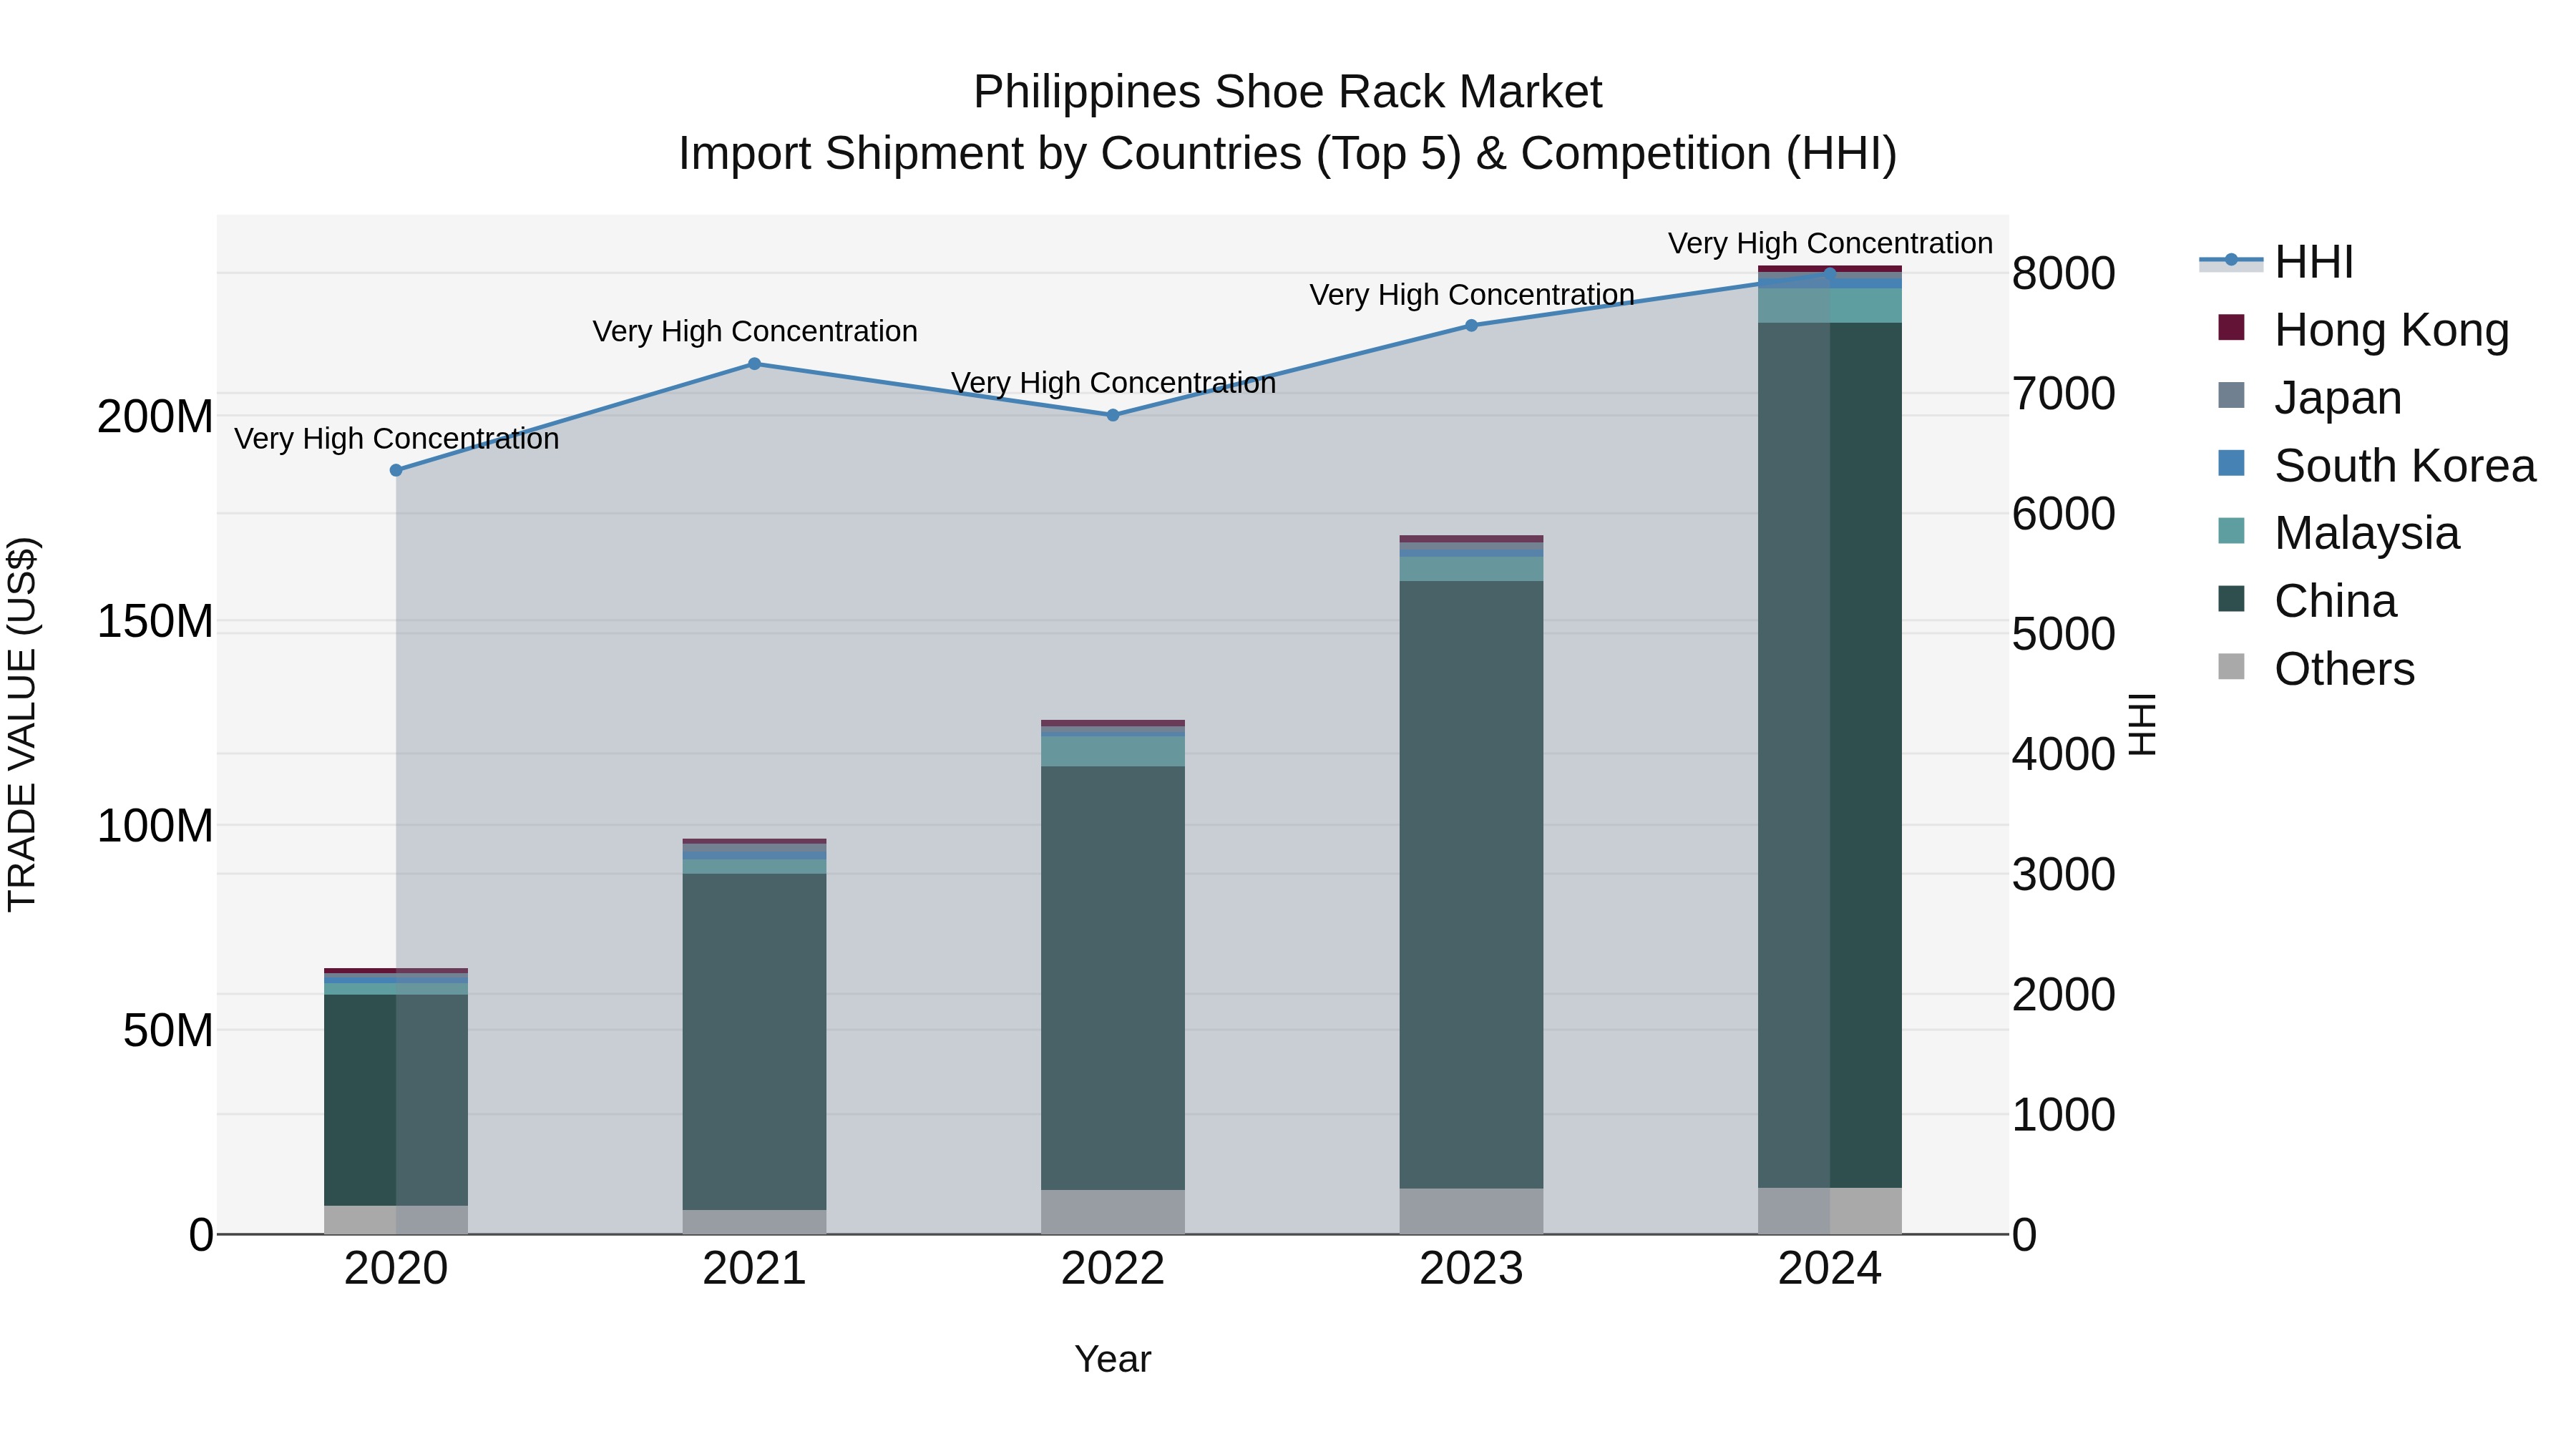Click the 'Philippines Shoe Rack Market' chart title
The width and height of the screenshot is (2576, 1449).
click(x=1288, y=92)
